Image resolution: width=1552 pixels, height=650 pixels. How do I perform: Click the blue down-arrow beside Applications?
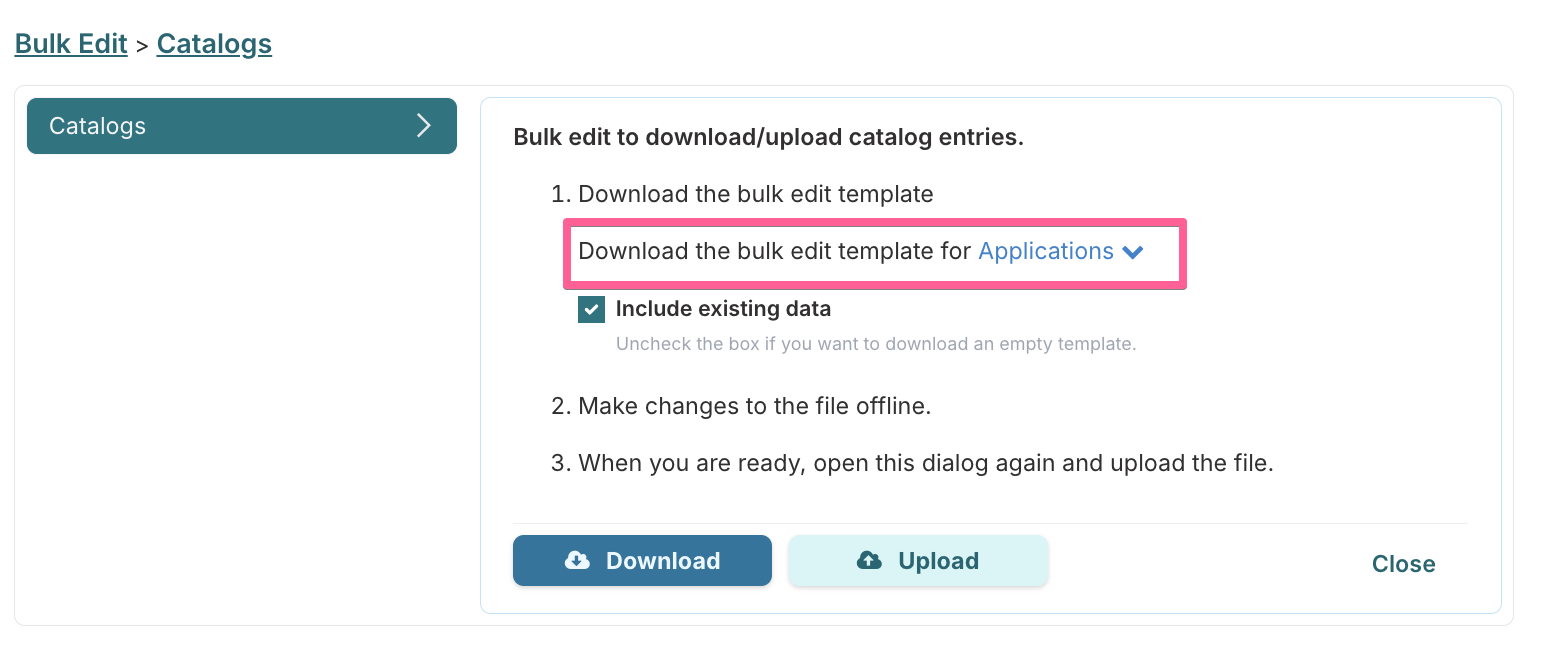click(x=1133, y=253)
